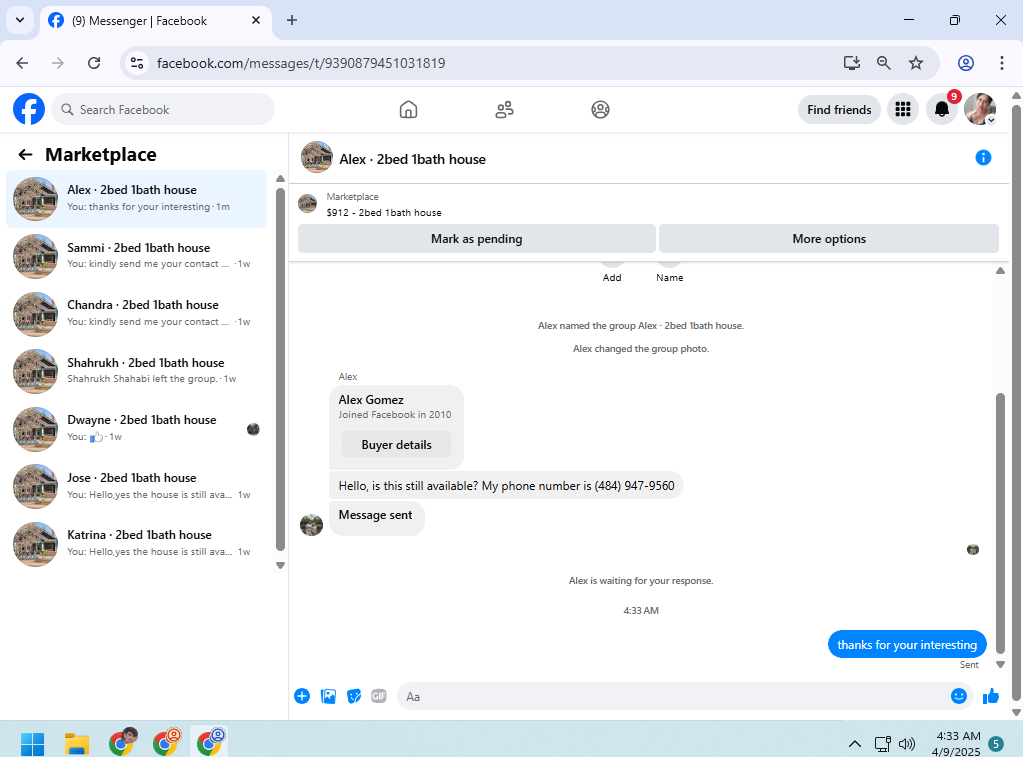Open the taskbar clock and date
Viewport: 1023px width, 757px height.
click(957, 743)
